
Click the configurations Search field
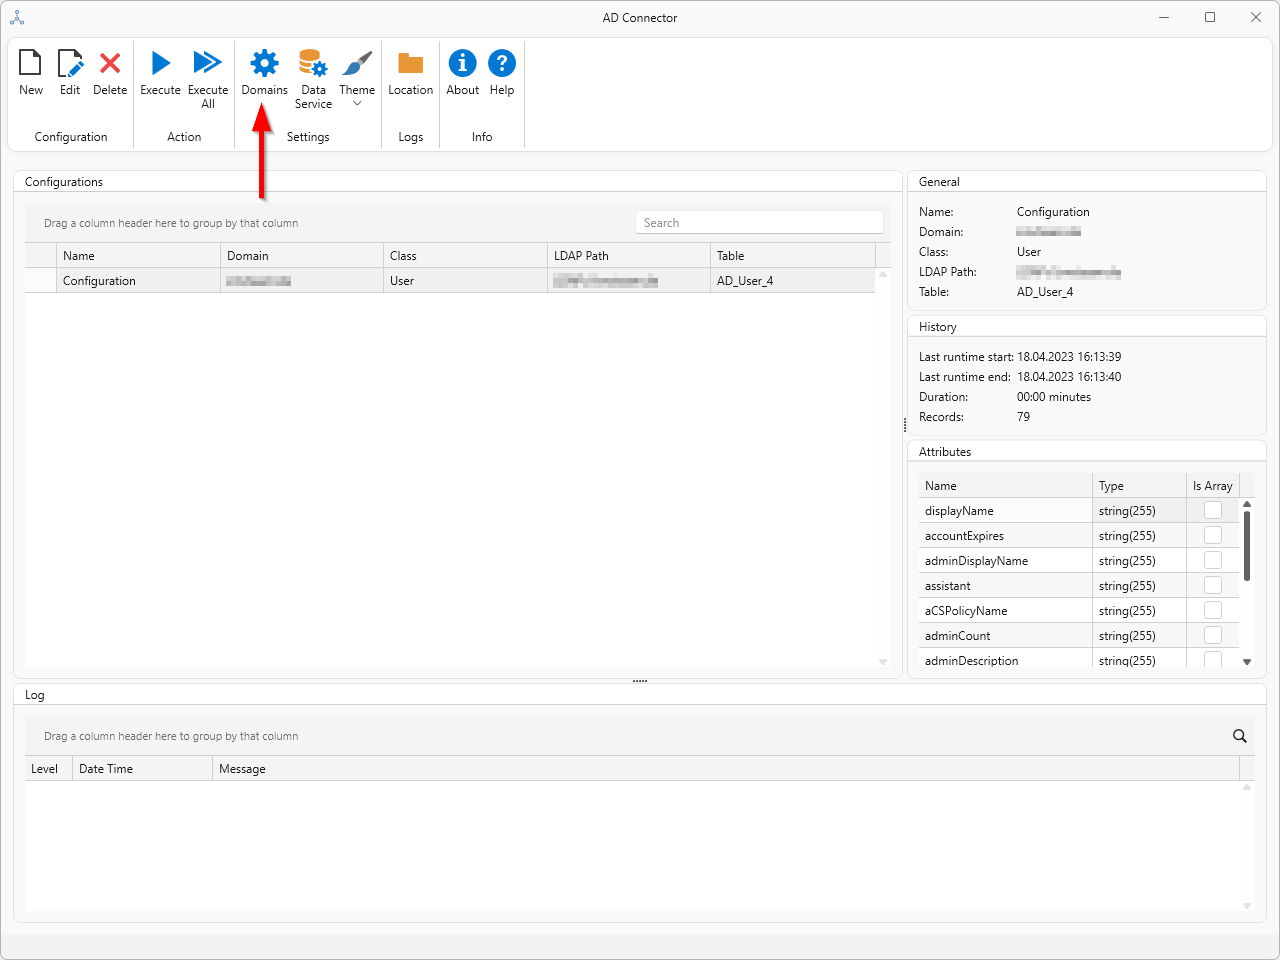(759, 223)
